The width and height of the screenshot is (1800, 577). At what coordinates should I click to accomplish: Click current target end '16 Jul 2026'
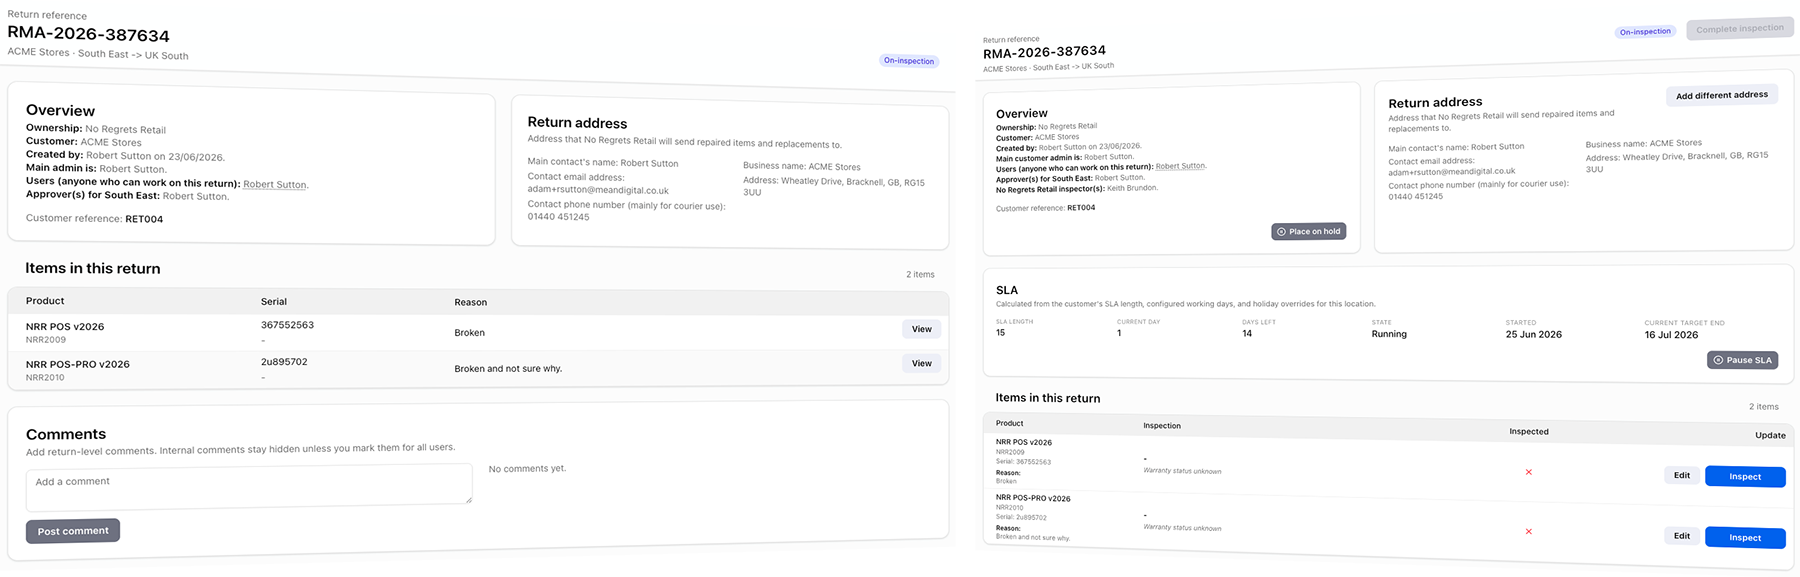(x=1671, y=335)
